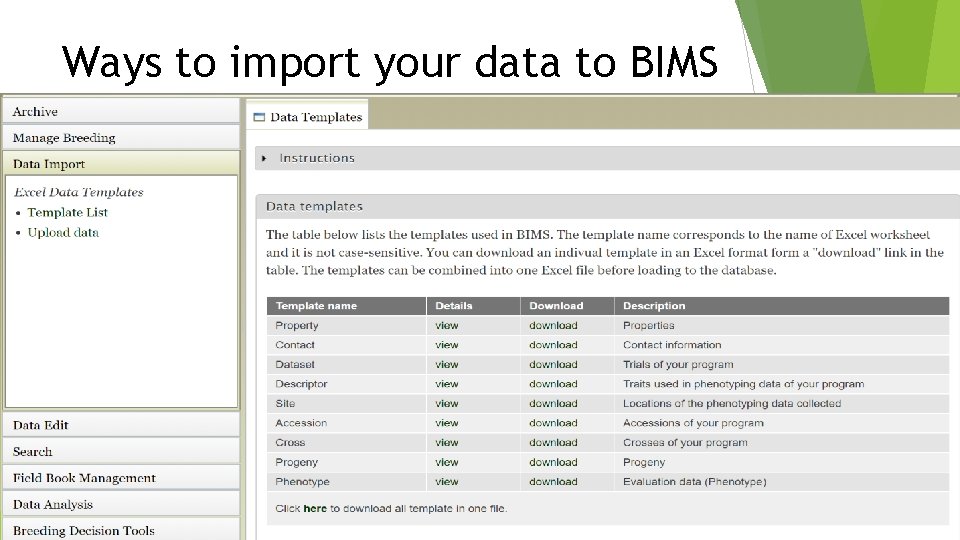Download the Site template
The image size is (960, 540).
click(x=553, y=404)
